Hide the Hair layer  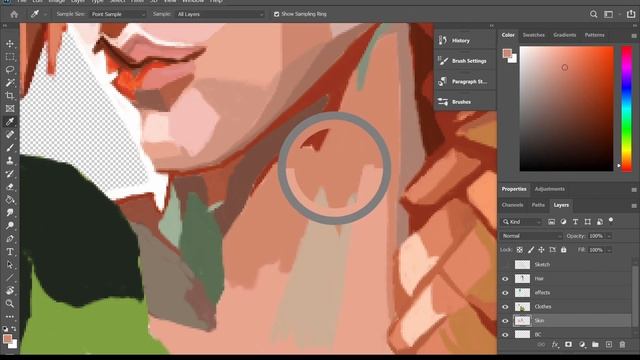pos(505,279)
